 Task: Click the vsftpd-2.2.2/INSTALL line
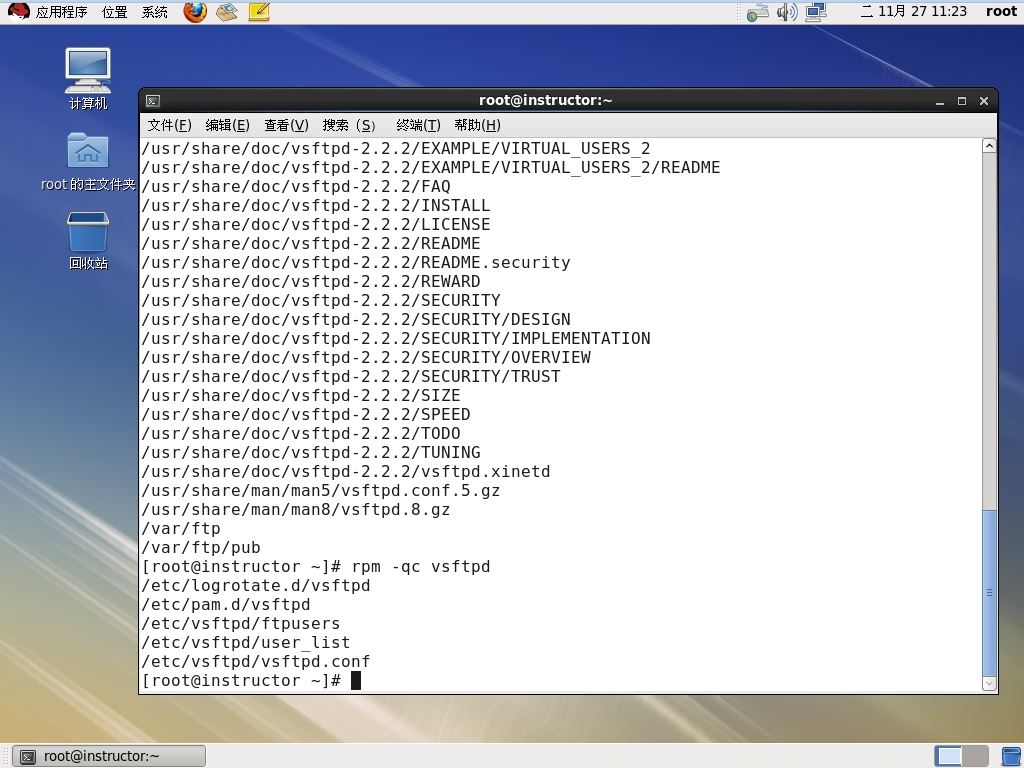click(316, 206)
